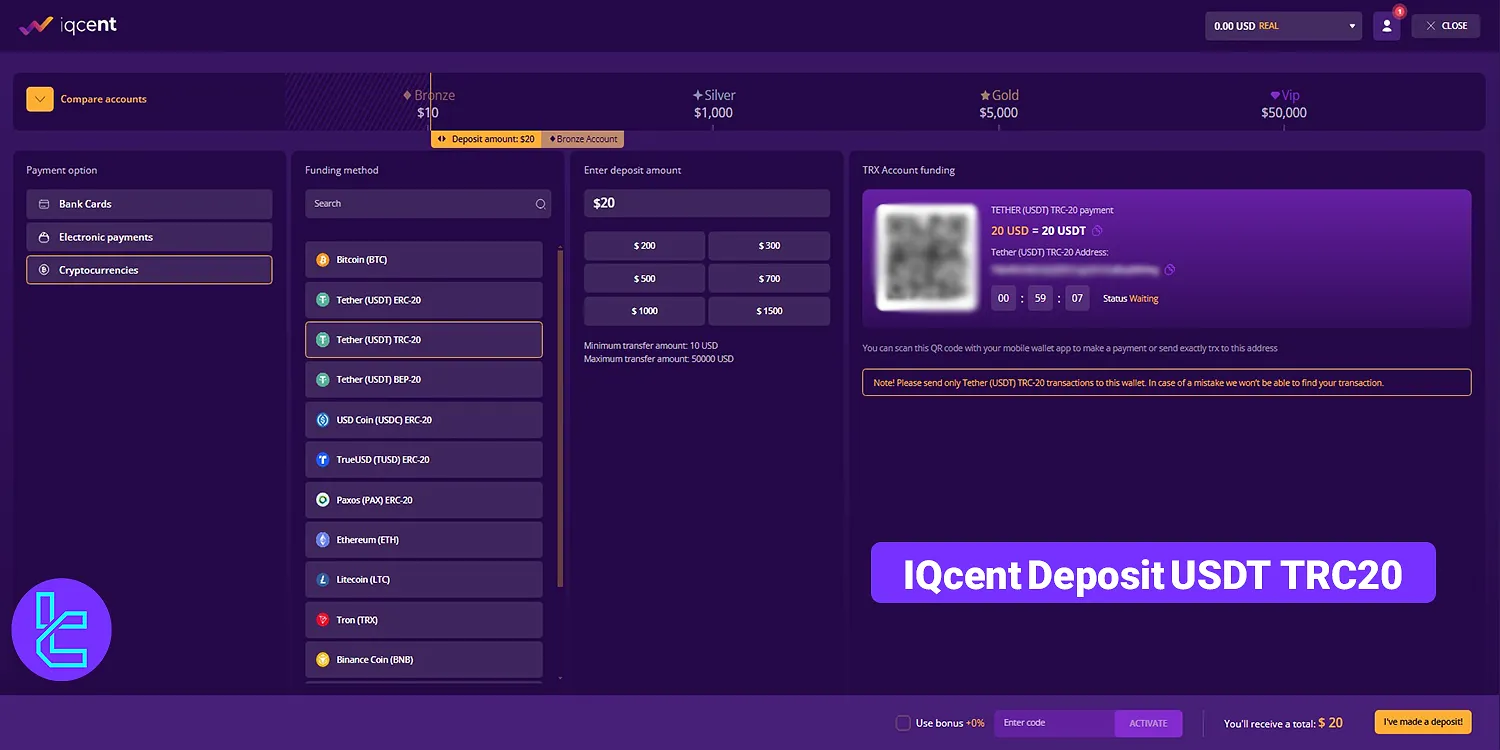Viewport: 1500px width, 750px height.
Task: Click I've made a deposit! button
Action: click(x=1423, y=722)
